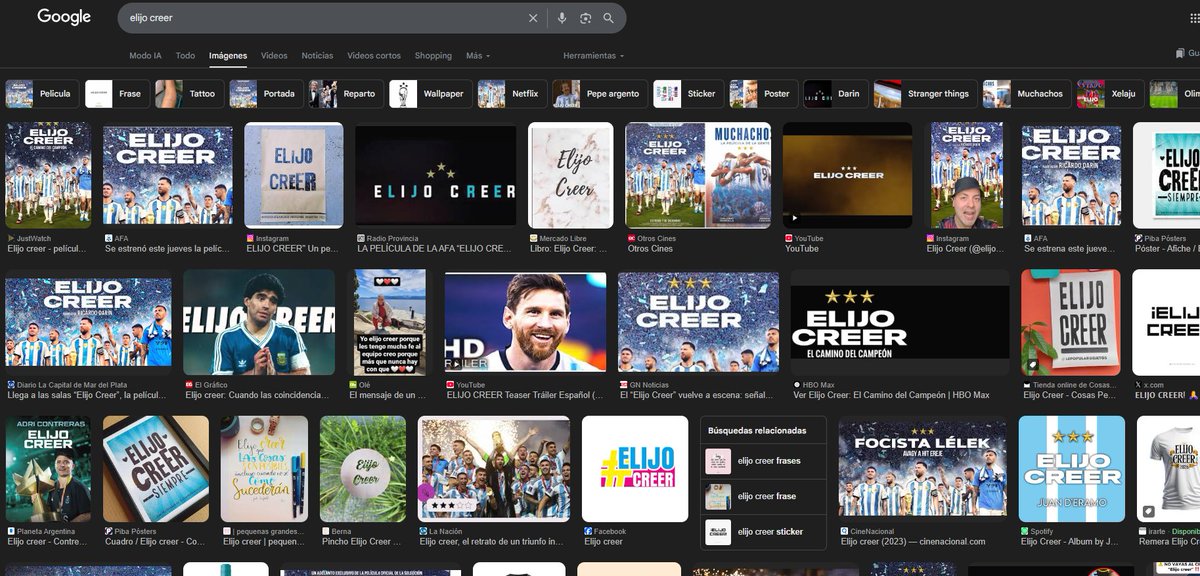Screen dimensions: 1200x576
Task: Open the second Instagram selfie poster thumbnail
Action: coord(967,175)
